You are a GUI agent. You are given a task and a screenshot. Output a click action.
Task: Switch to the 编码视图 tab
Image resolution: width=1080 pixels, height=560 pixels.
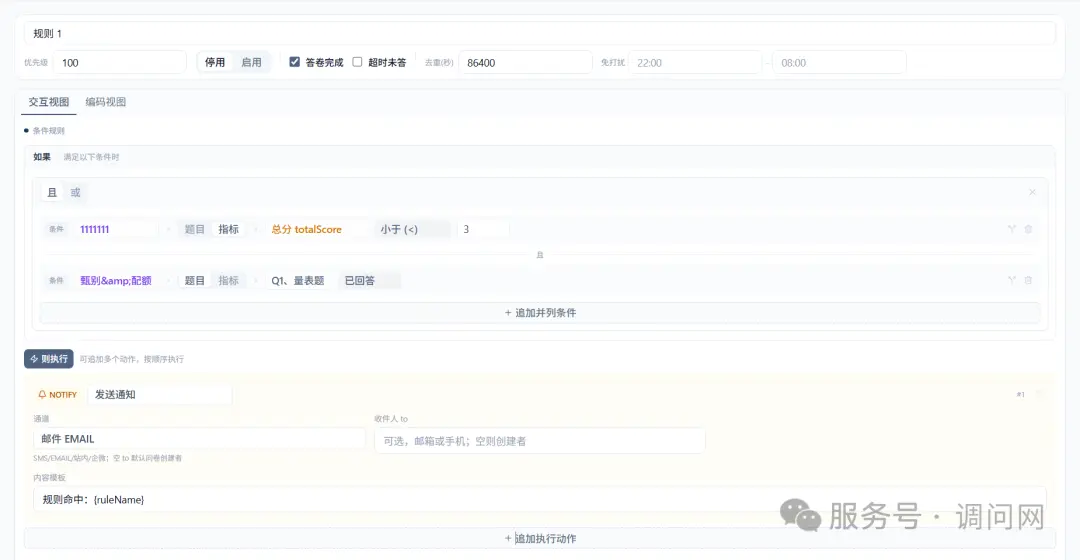[106, 102]
